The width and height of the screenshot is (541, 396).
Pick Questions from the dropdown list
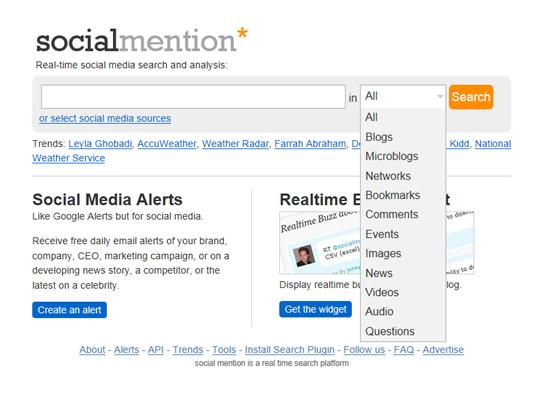(x=403, y=331)
